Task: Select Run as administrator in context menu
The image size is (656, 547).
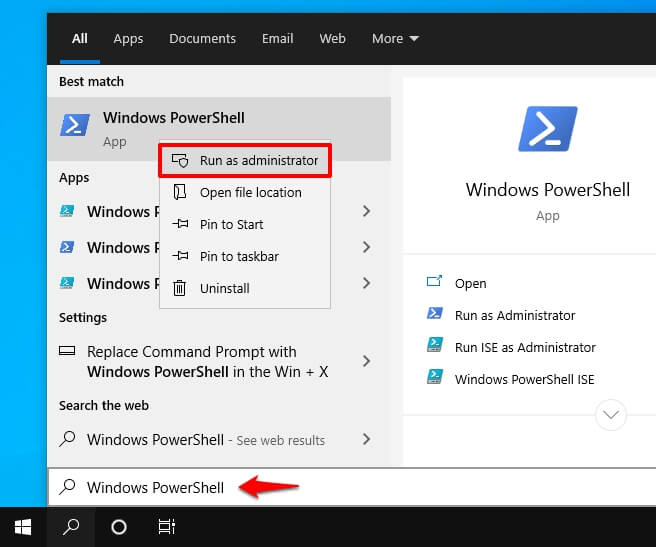Action: 245,161
